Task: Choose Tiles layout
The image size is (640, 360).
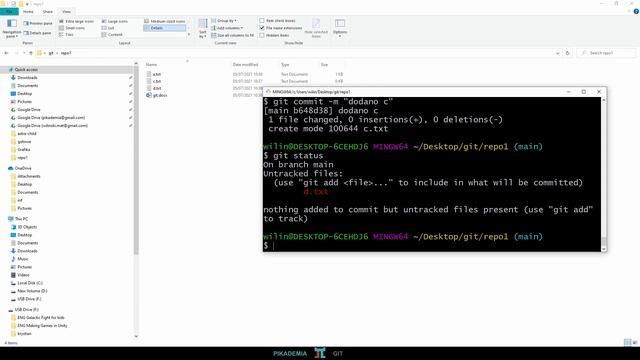Action: click(x=66, y=35)
